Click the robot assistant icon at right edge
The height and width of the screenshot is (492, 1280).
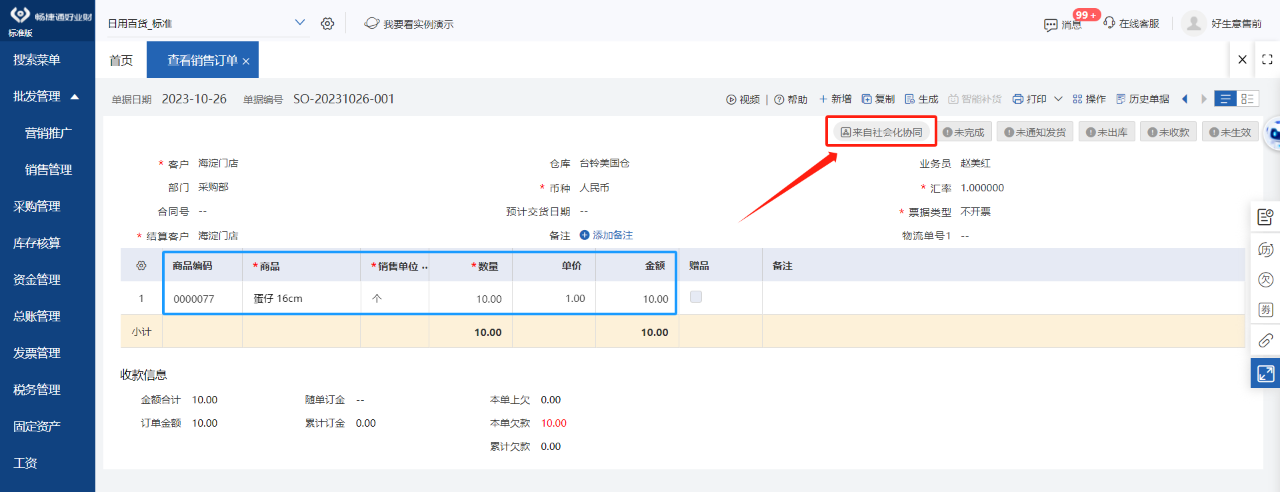point(1273,132)
